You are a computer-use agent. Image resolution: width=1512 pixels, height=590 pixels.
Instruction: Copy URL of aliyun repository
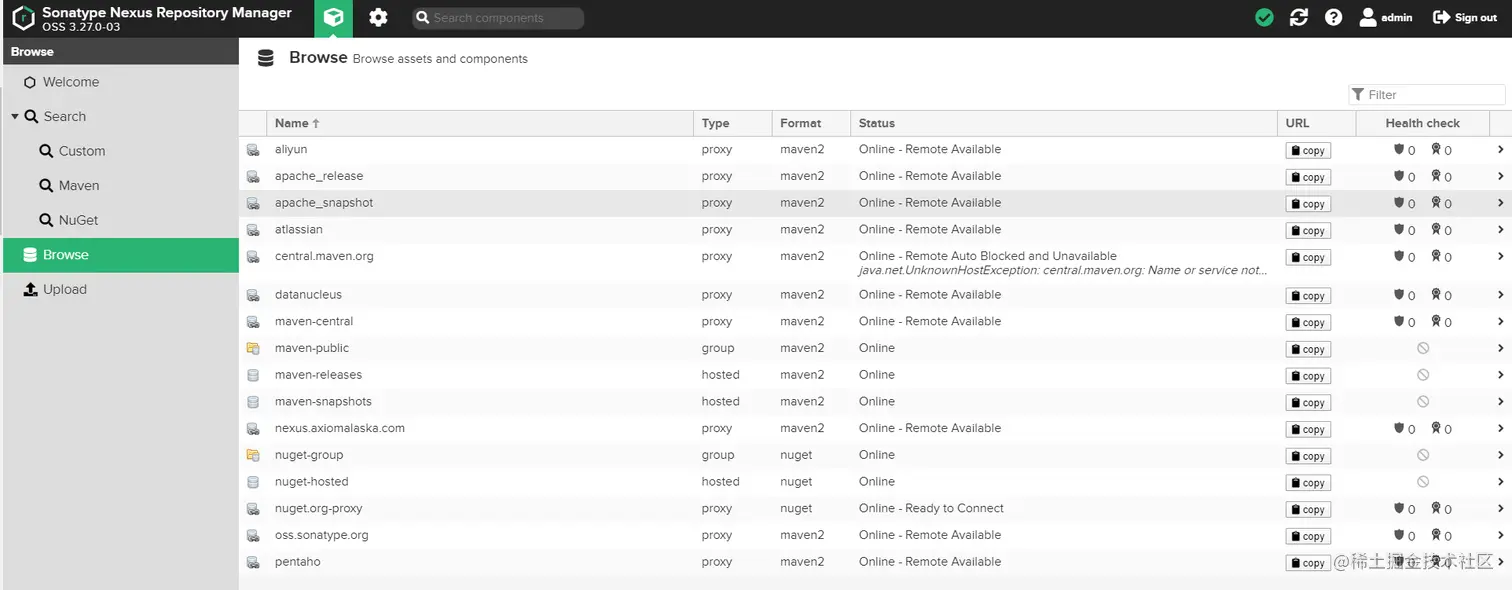[1308, 150]
